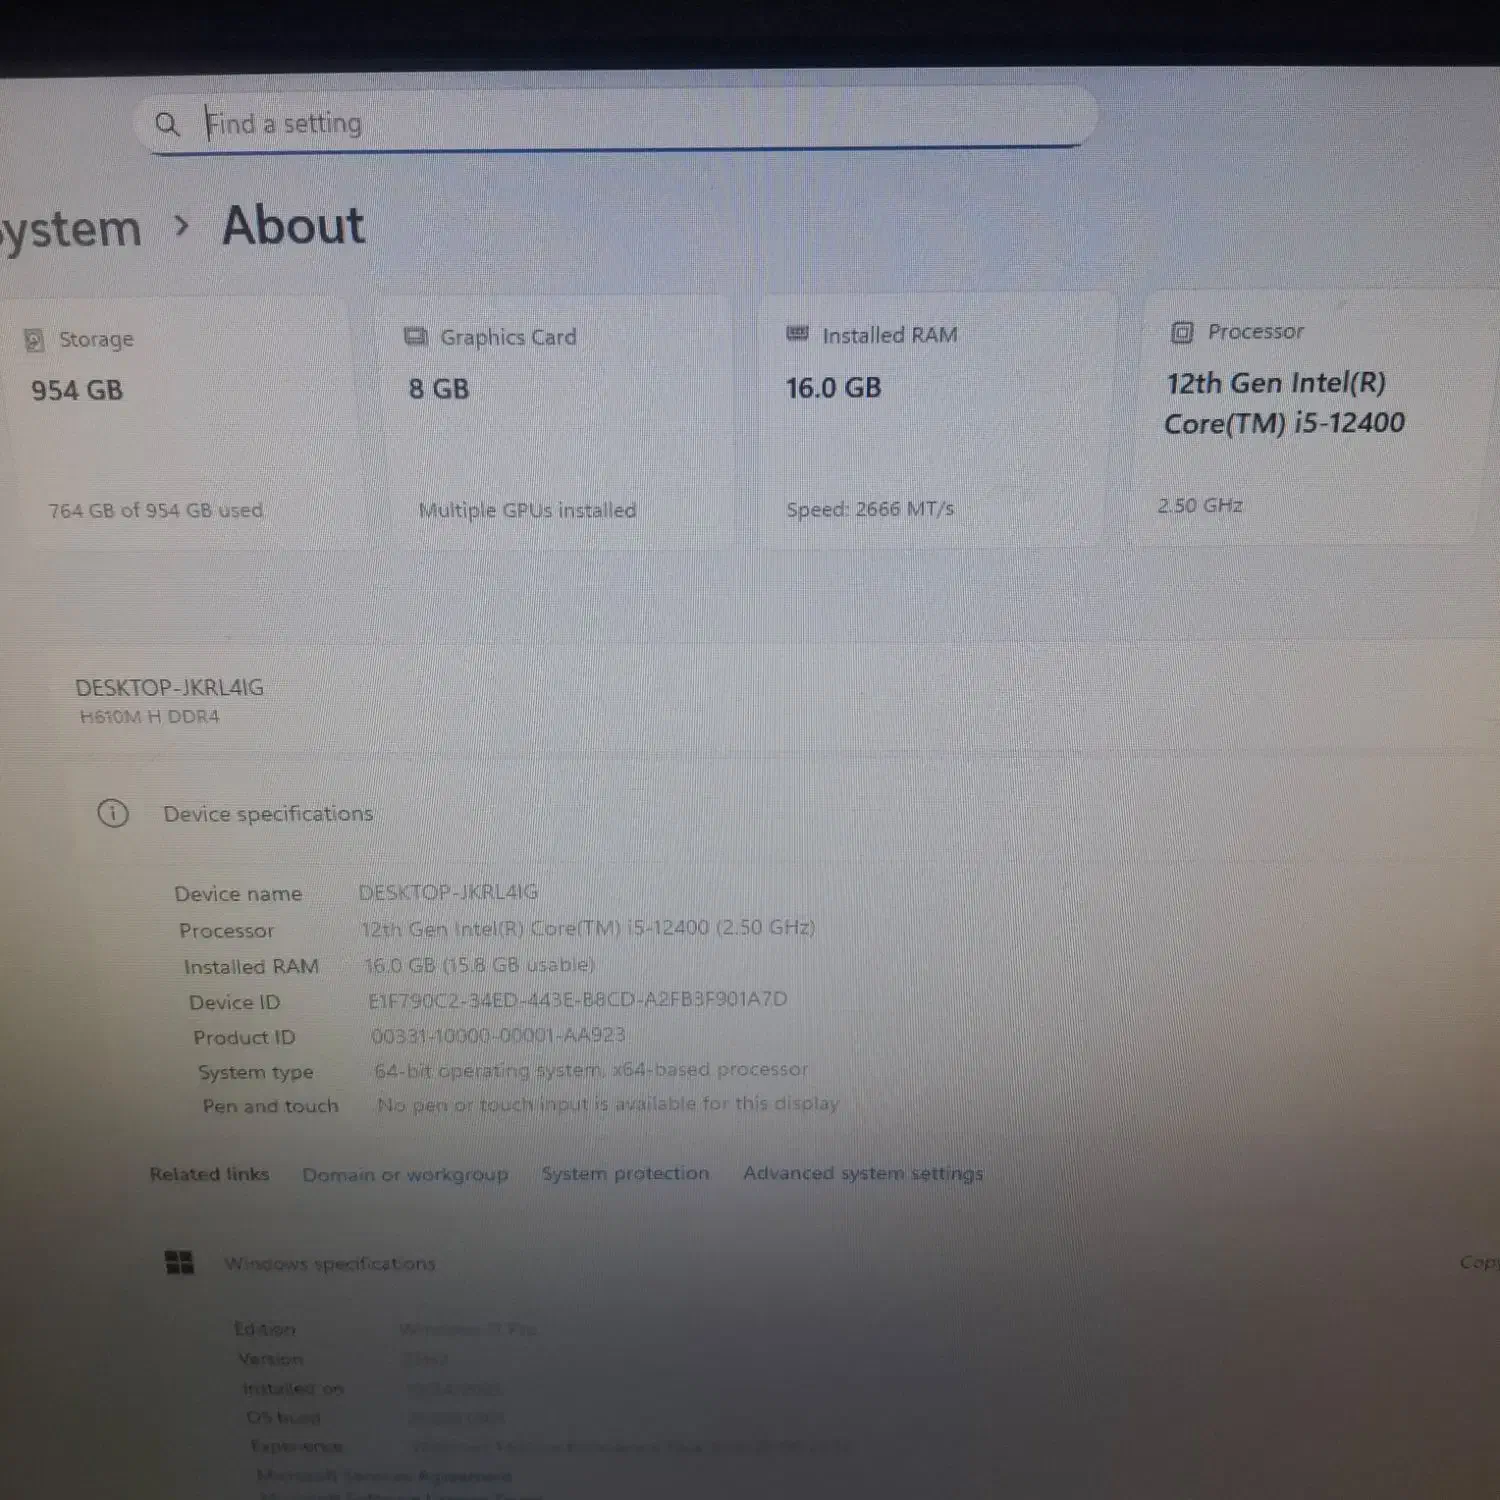1500x1500 pixels.
Task: Select the "Speed: 2666 MT/s" text
Action: [870, 509]
